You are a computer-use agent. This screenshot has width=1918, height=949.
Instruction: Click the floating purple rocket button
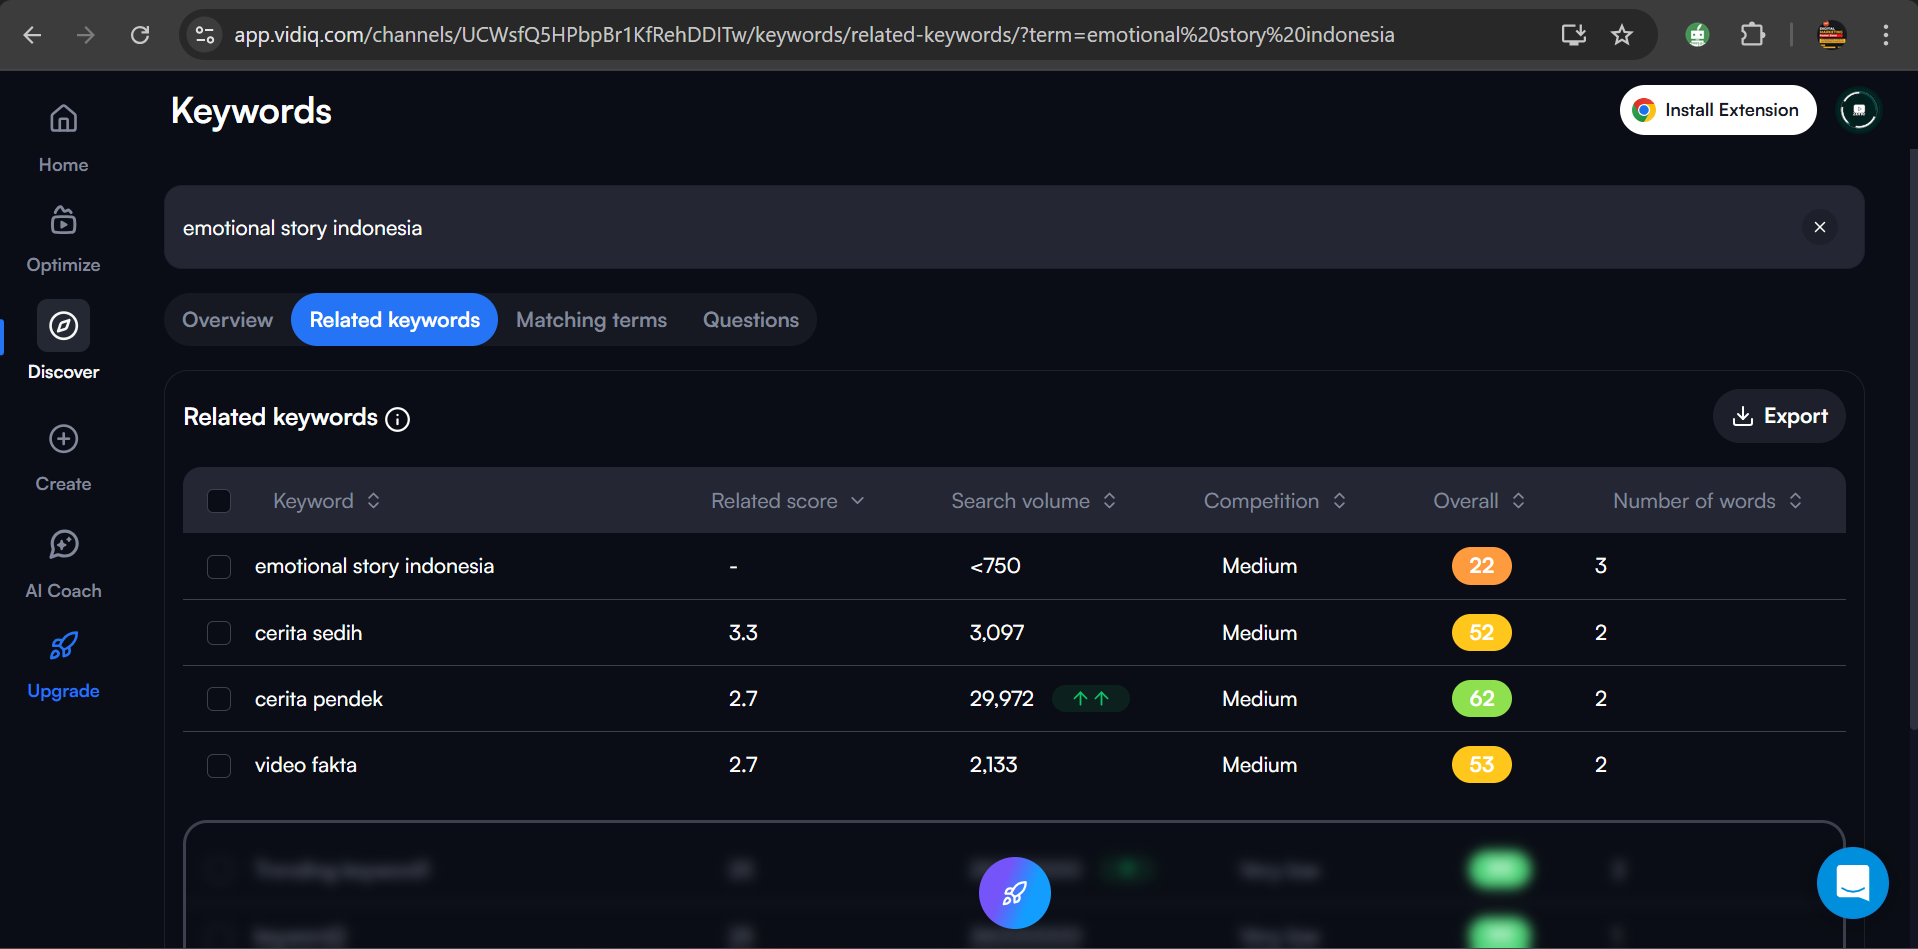pos(1014,893)
